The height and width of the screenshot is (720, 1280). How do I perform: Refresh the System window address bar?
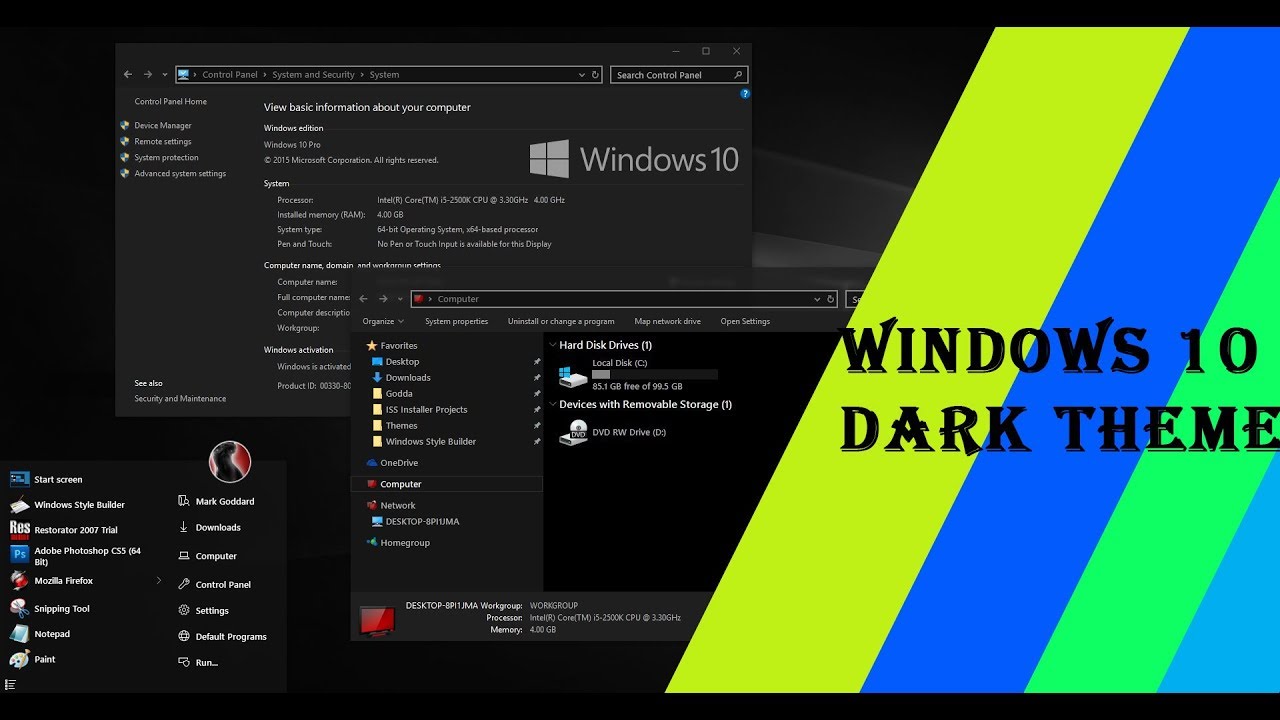[596, 75]
